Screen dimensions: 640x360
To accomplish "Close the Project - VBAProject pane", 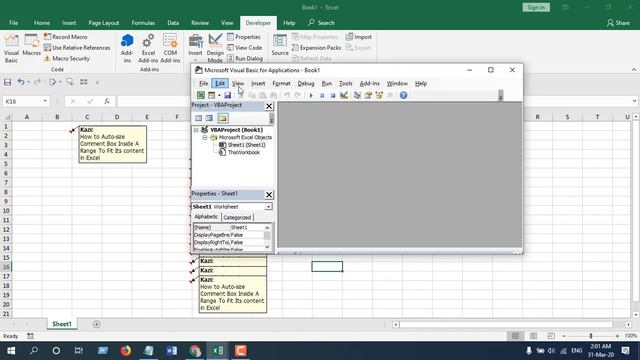I will pyautogui.click(x=269, y=106).
